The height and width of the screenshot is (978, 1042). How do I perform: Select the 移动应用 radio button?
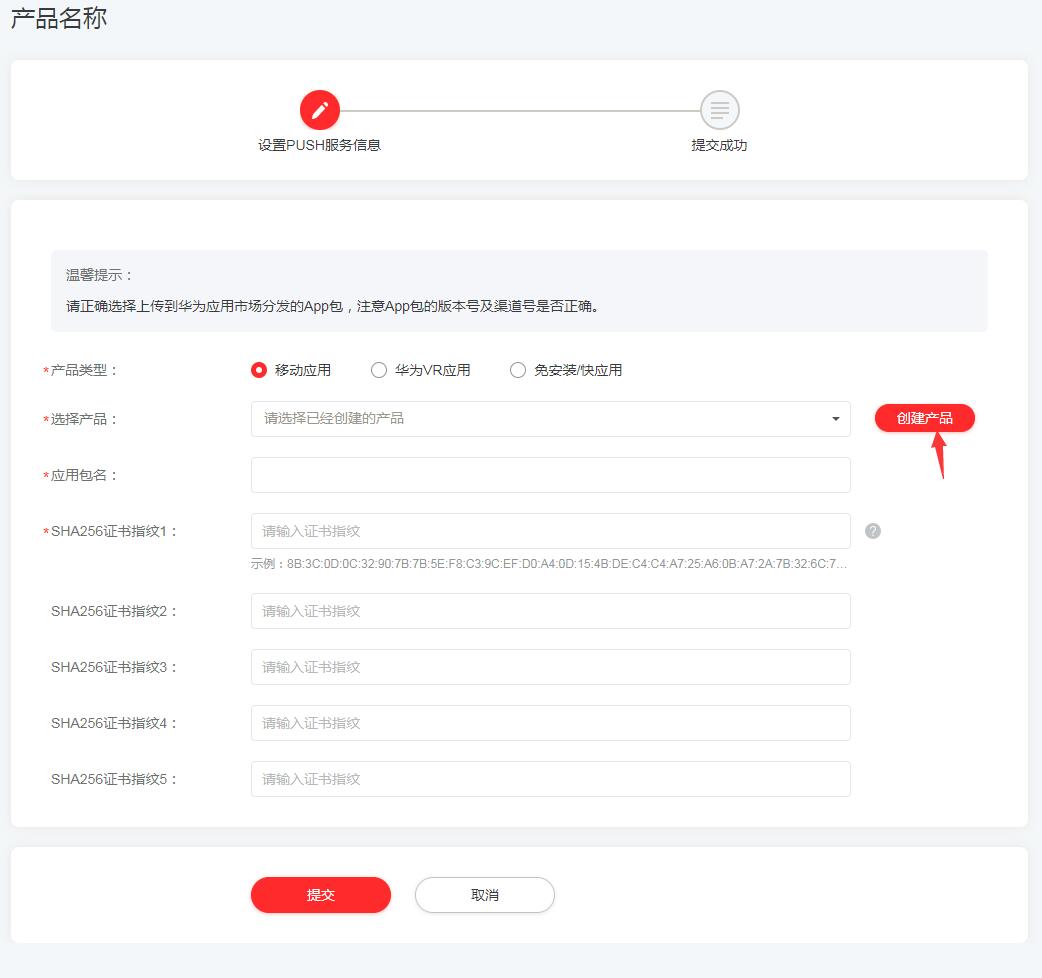pyautogui.click(x=259, y=370)
